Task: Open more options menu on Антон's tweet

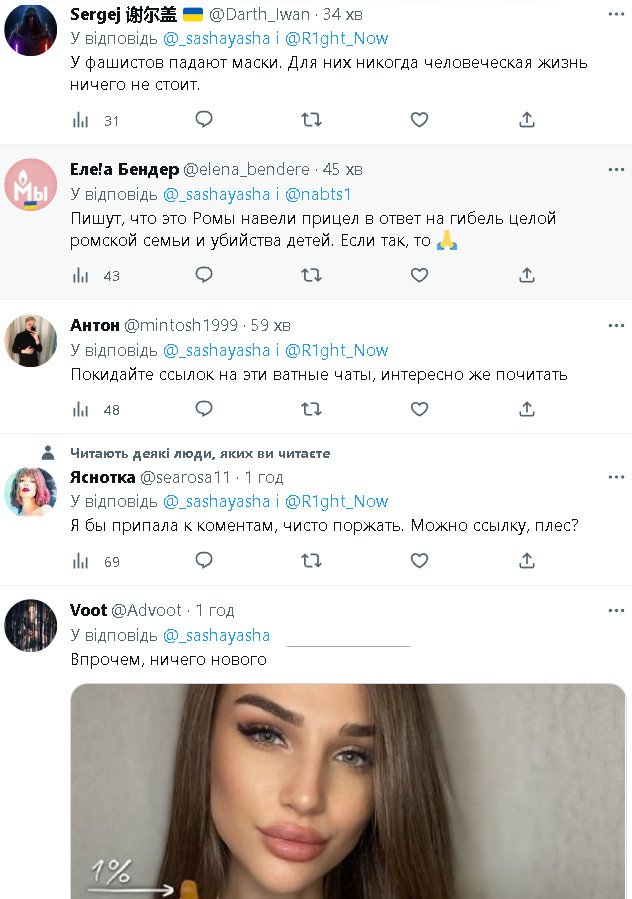Action: point(612,326)
